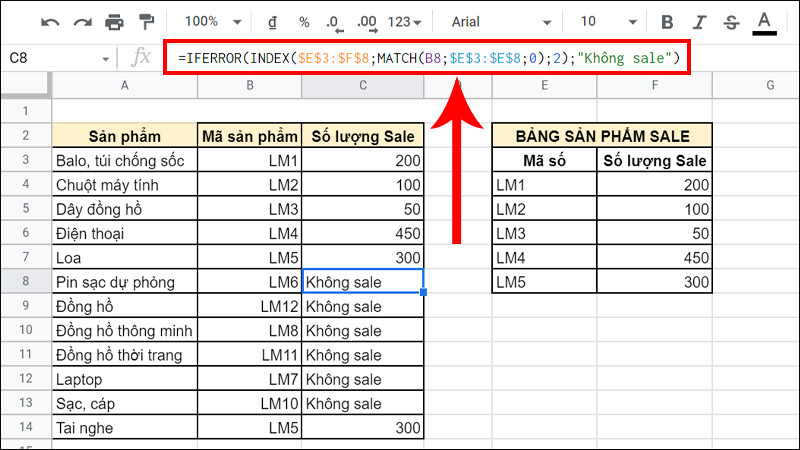Decrease decimal places
This screenshot has height=450, width=800.
click(x=334, y=22)
